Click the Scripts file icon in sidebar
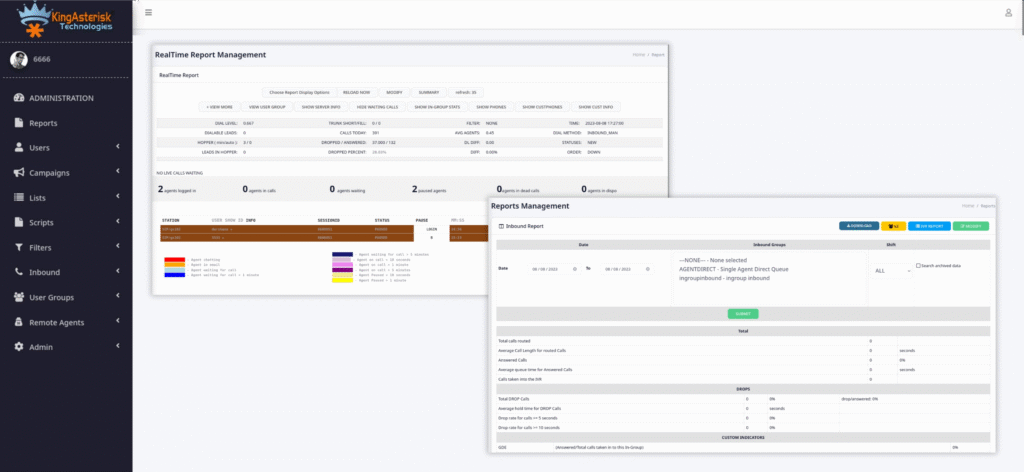This screenshot has height=472, width=1024. pyautogui.click(x=18, y=222)
